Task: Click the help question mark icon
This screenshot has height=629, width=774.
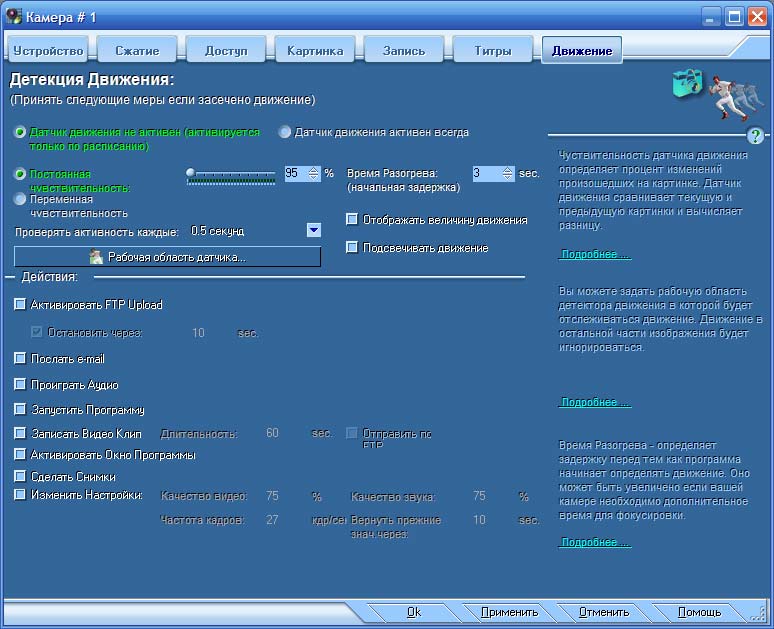Action: tap(755, 135)
